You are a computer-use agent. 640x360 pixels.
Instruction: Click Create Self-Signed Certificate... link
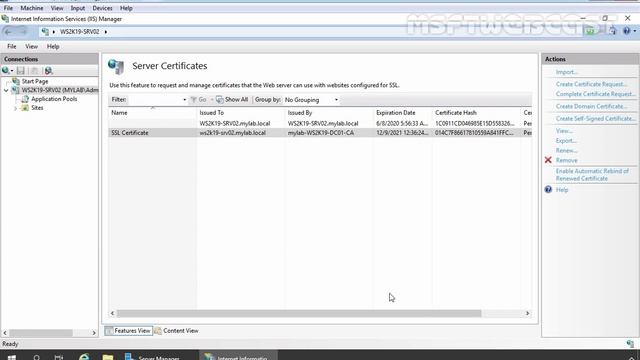coord(596,118)
